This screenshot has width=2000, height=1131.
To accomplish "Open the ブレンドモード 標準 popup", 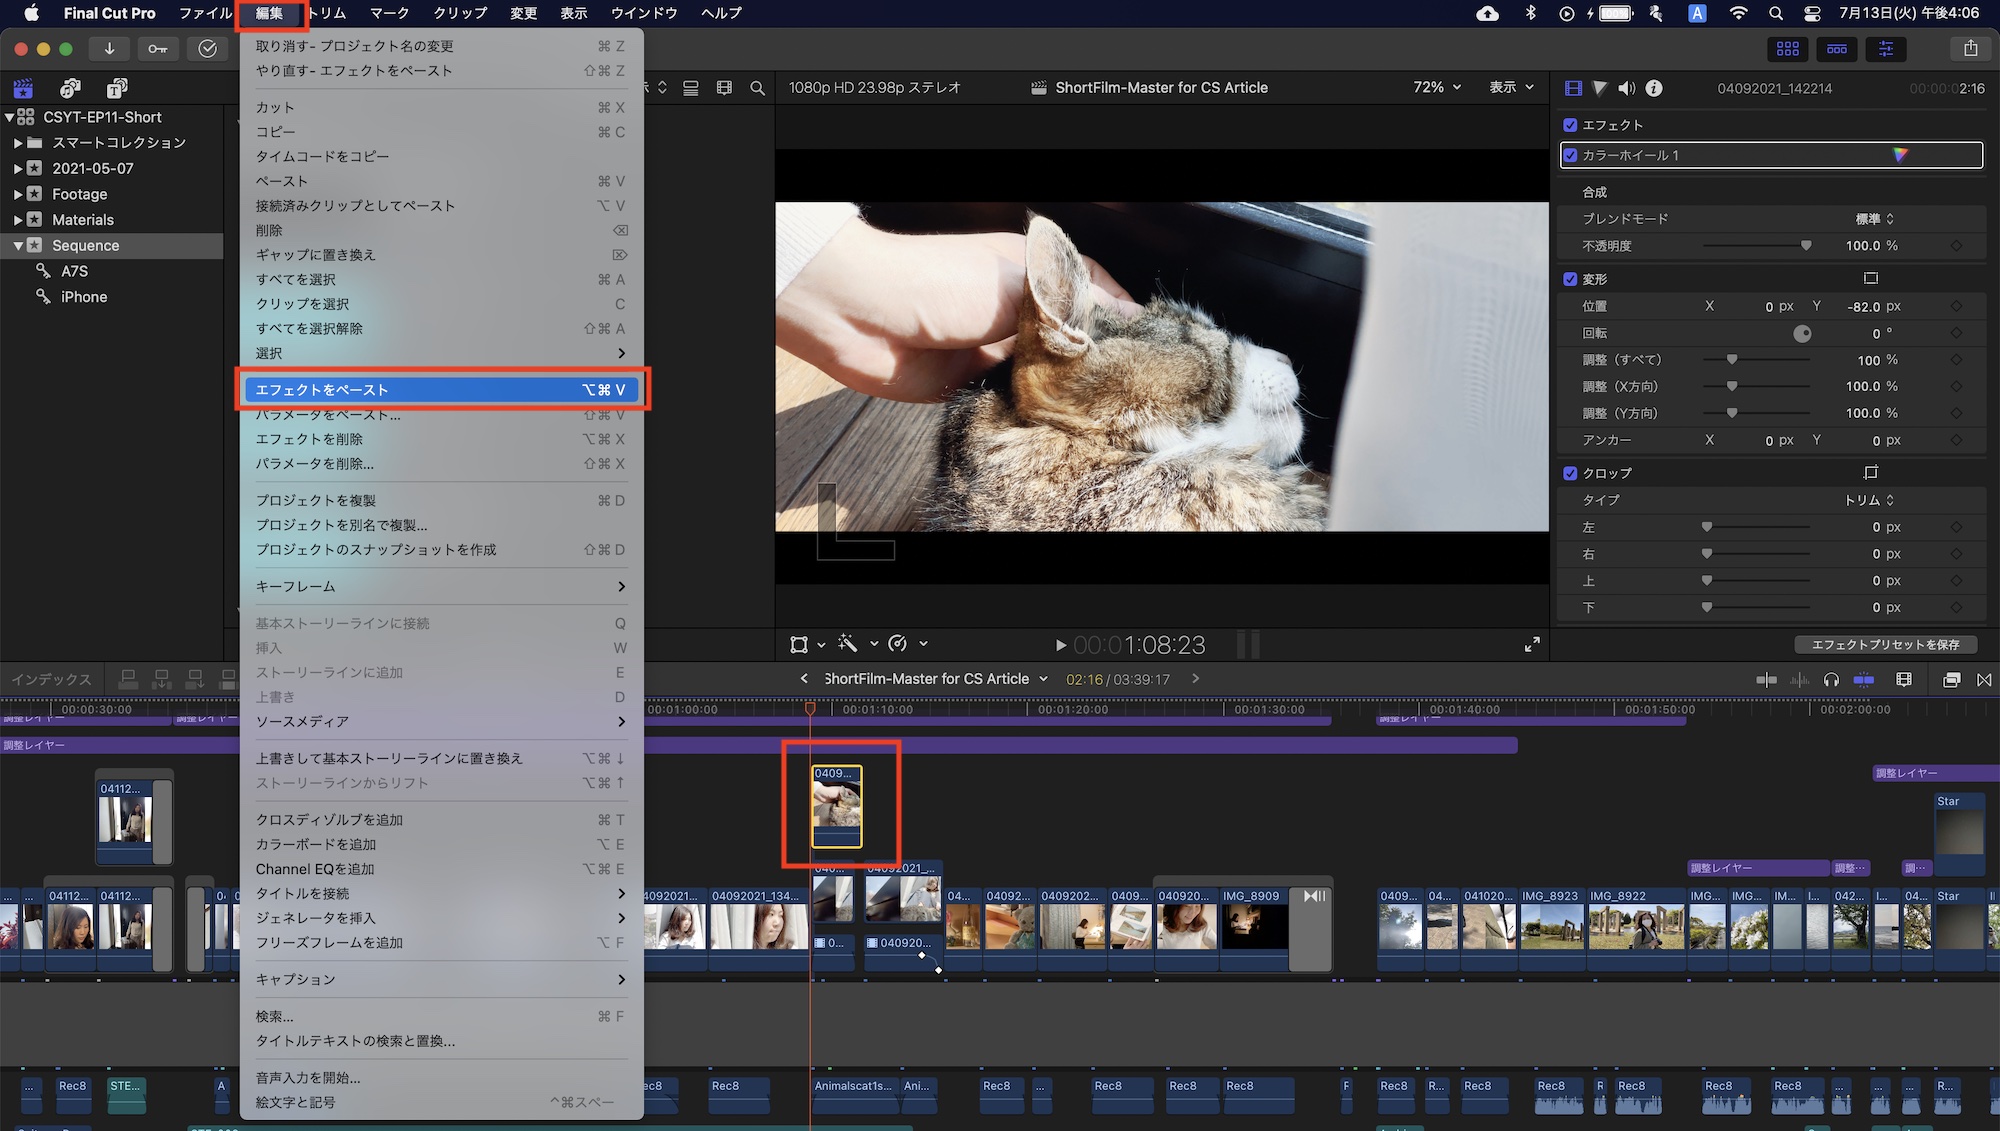I will click(1874, 219).
